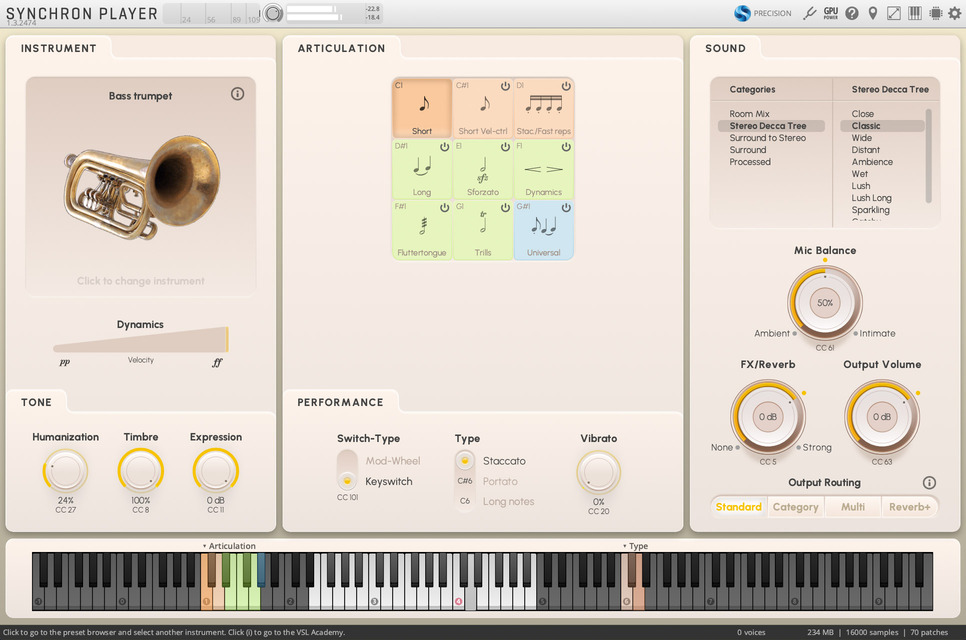Image resolution: width=966 pixels, height=640 pixels.
Task: Choose the Processed category
Action: pyautogui.click(x=750, y=161)
